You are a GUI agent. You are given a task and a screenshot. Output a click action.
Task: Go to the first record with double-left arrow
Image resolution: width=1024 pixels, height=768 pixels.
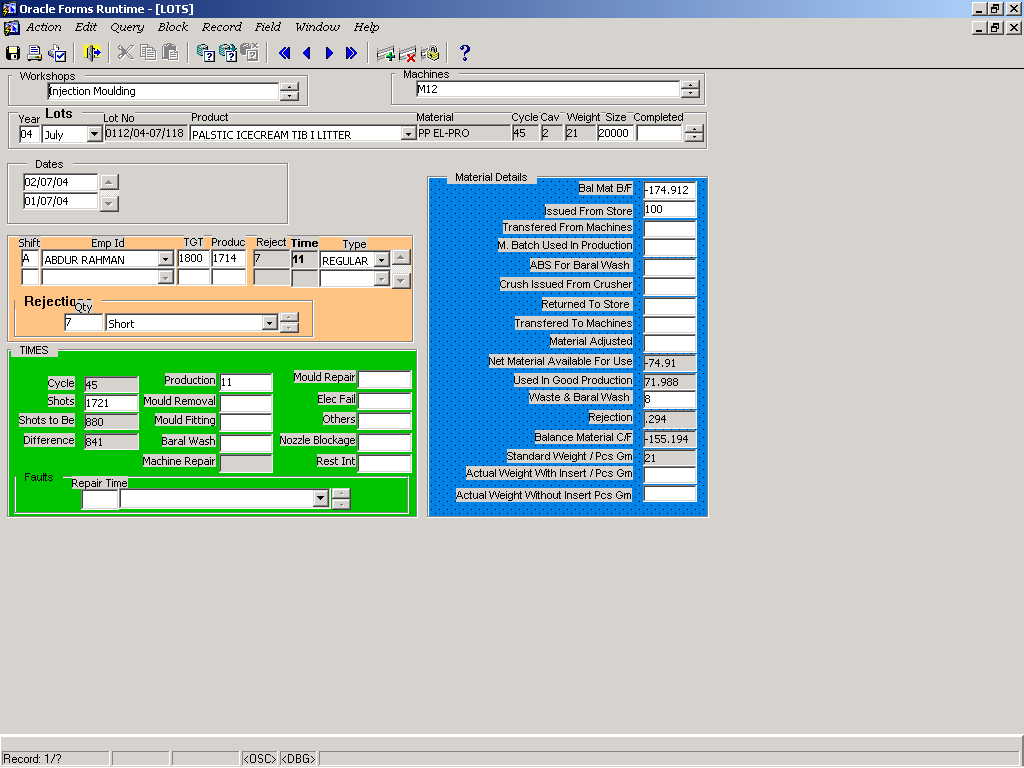point(285,53)
